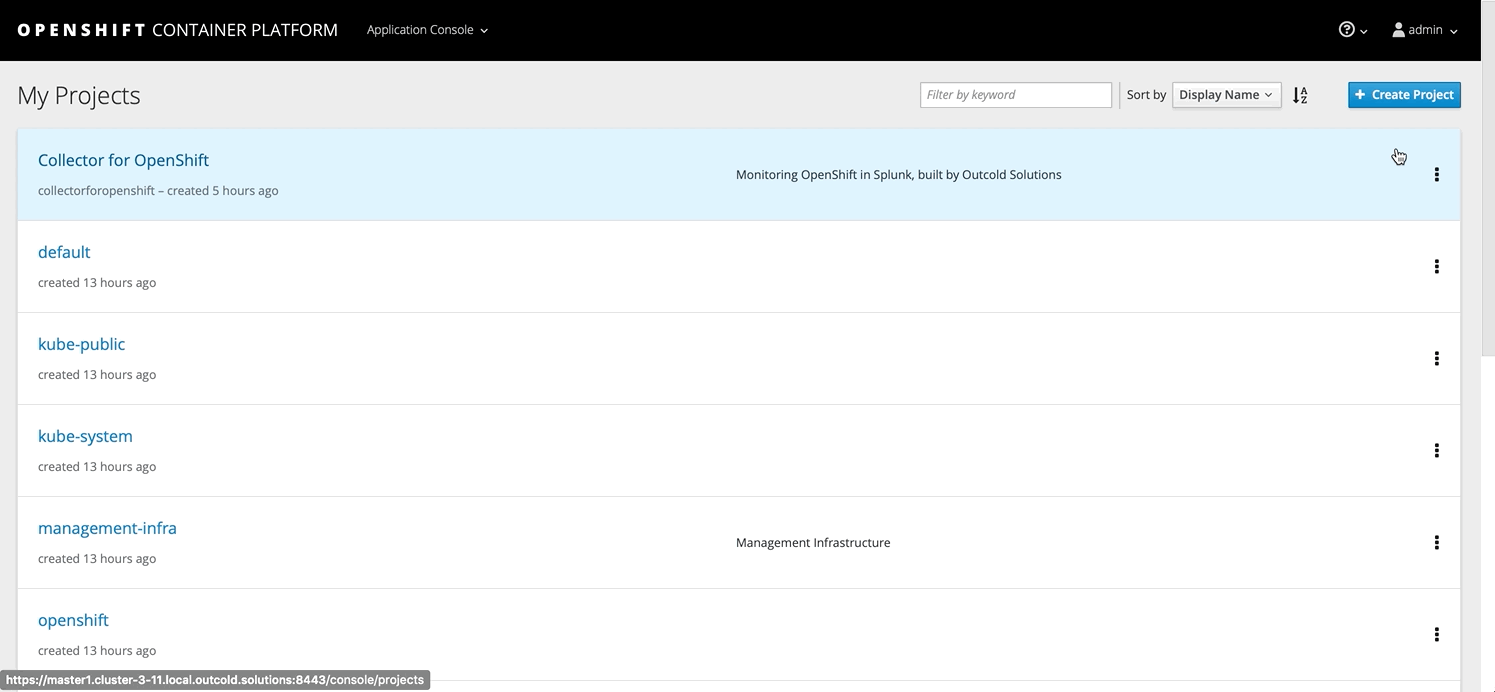Toggle sort direction A-Z icon
The width and height of the screenshot is (1495, 692).
[1300, 95]
